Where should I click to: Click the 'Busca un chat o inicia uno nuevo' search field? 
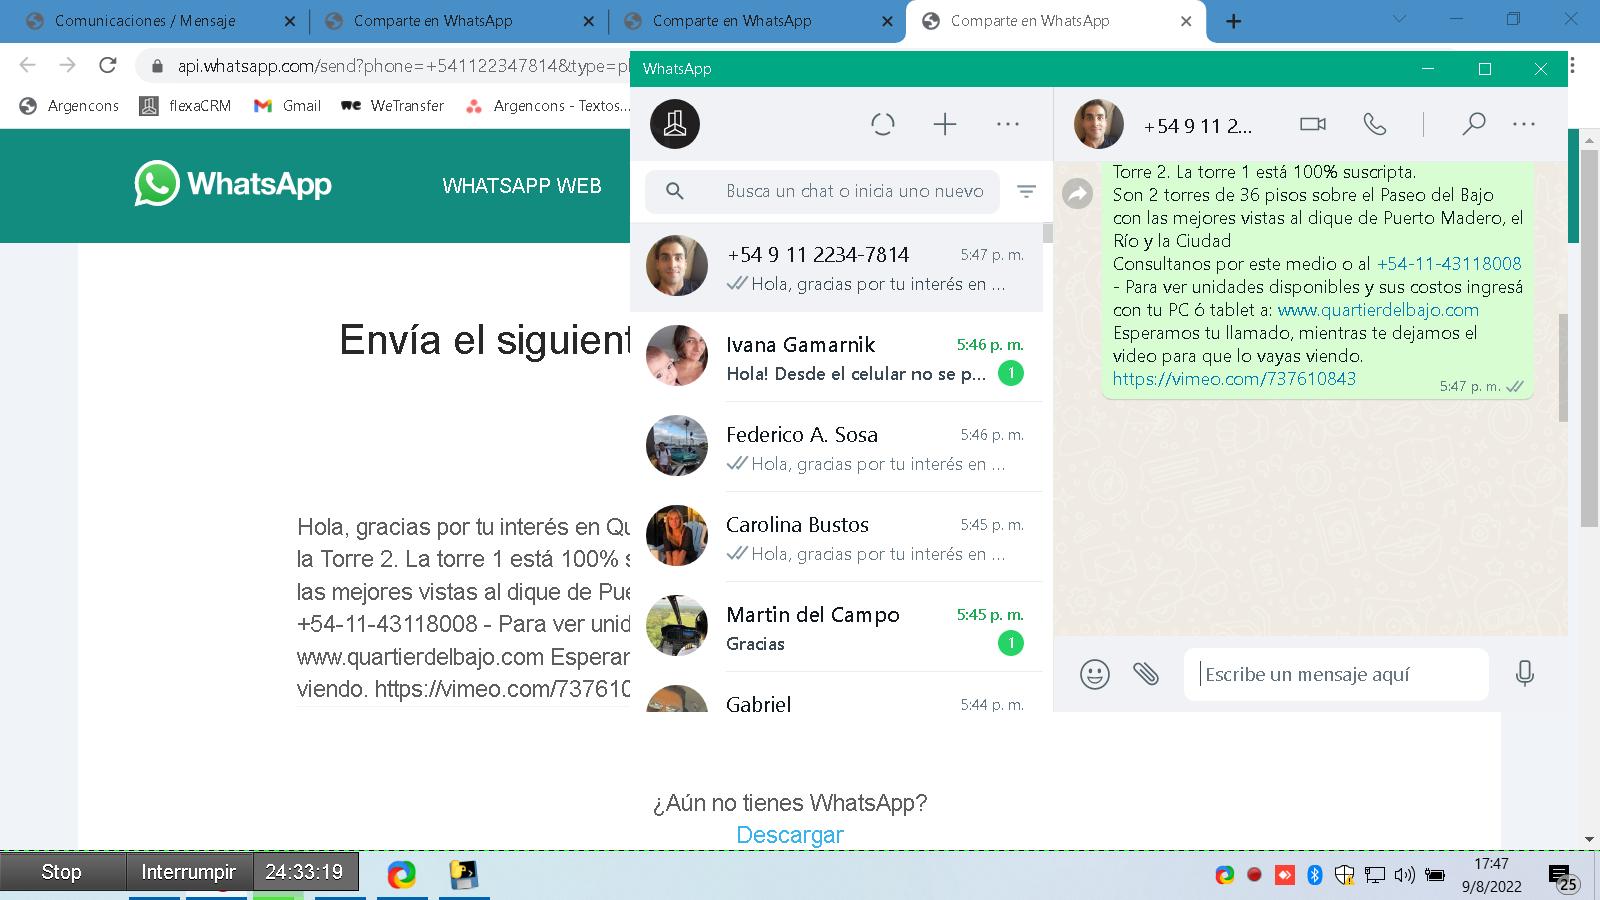pyautogui.click(x=822, y=191)
